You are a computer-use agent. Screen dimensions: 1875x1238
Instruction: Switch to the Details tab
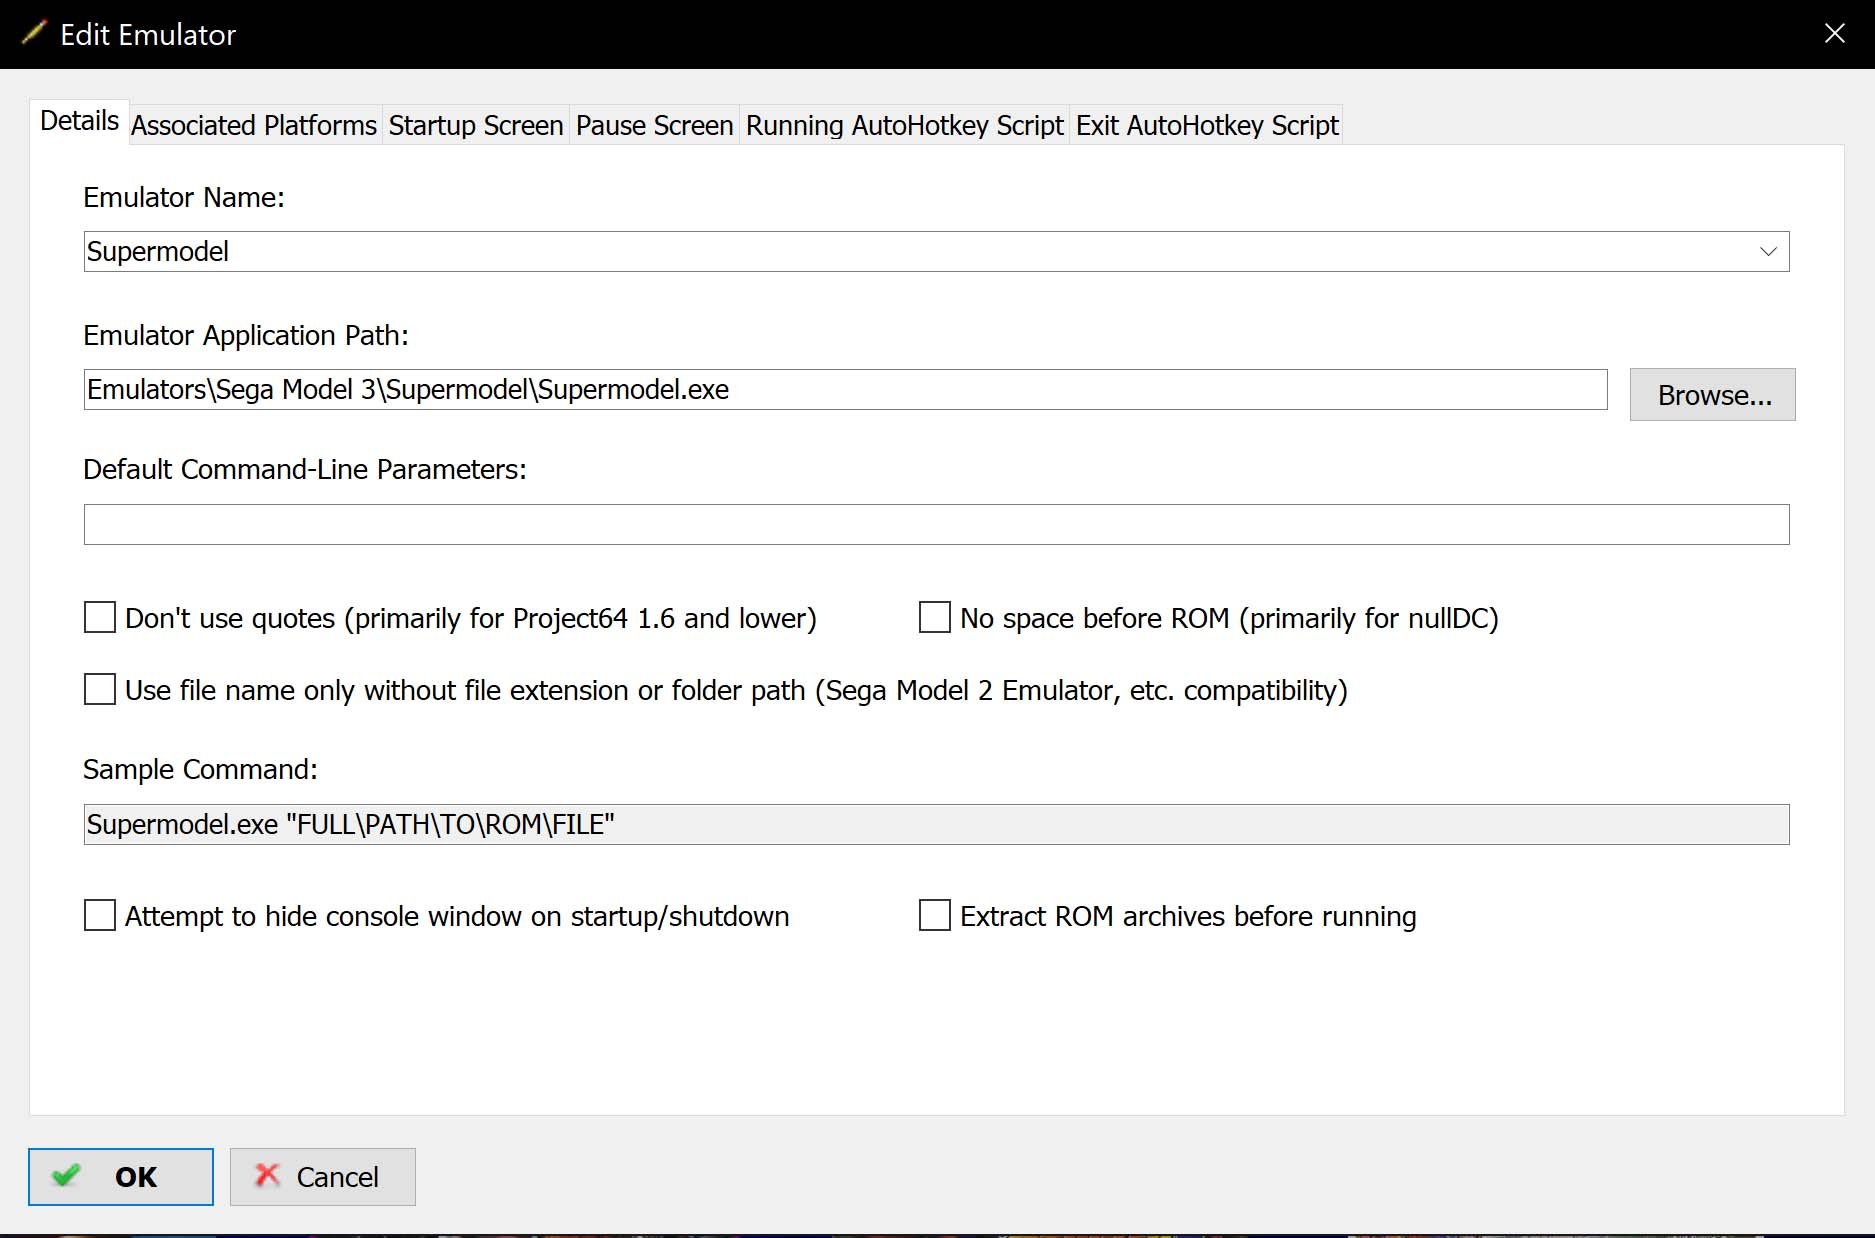click(79, 121)
